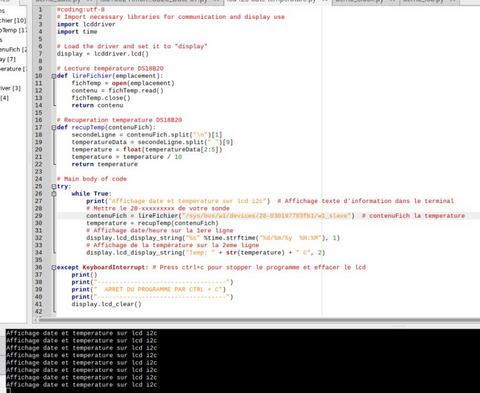This screenshot has height=393, width=480.
Task: Click 'fichTemp = open(emplacement)' line
Action: (123, 83)
